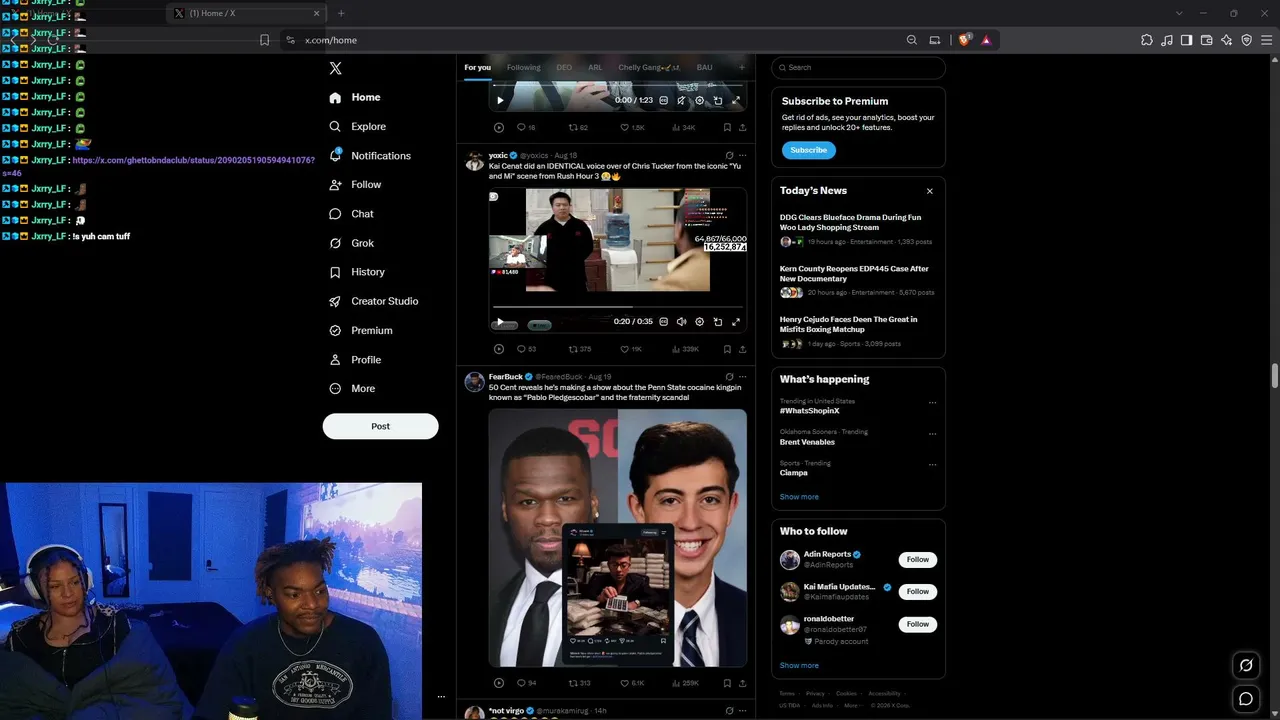Open the BAU timeline tab

(705, 68)
